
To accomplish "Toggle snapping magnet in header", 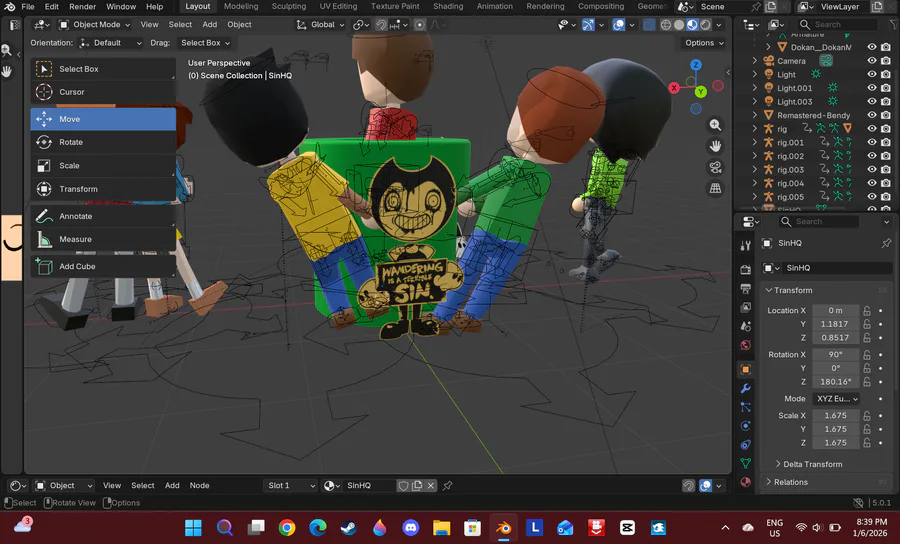I will pos(381,25).
